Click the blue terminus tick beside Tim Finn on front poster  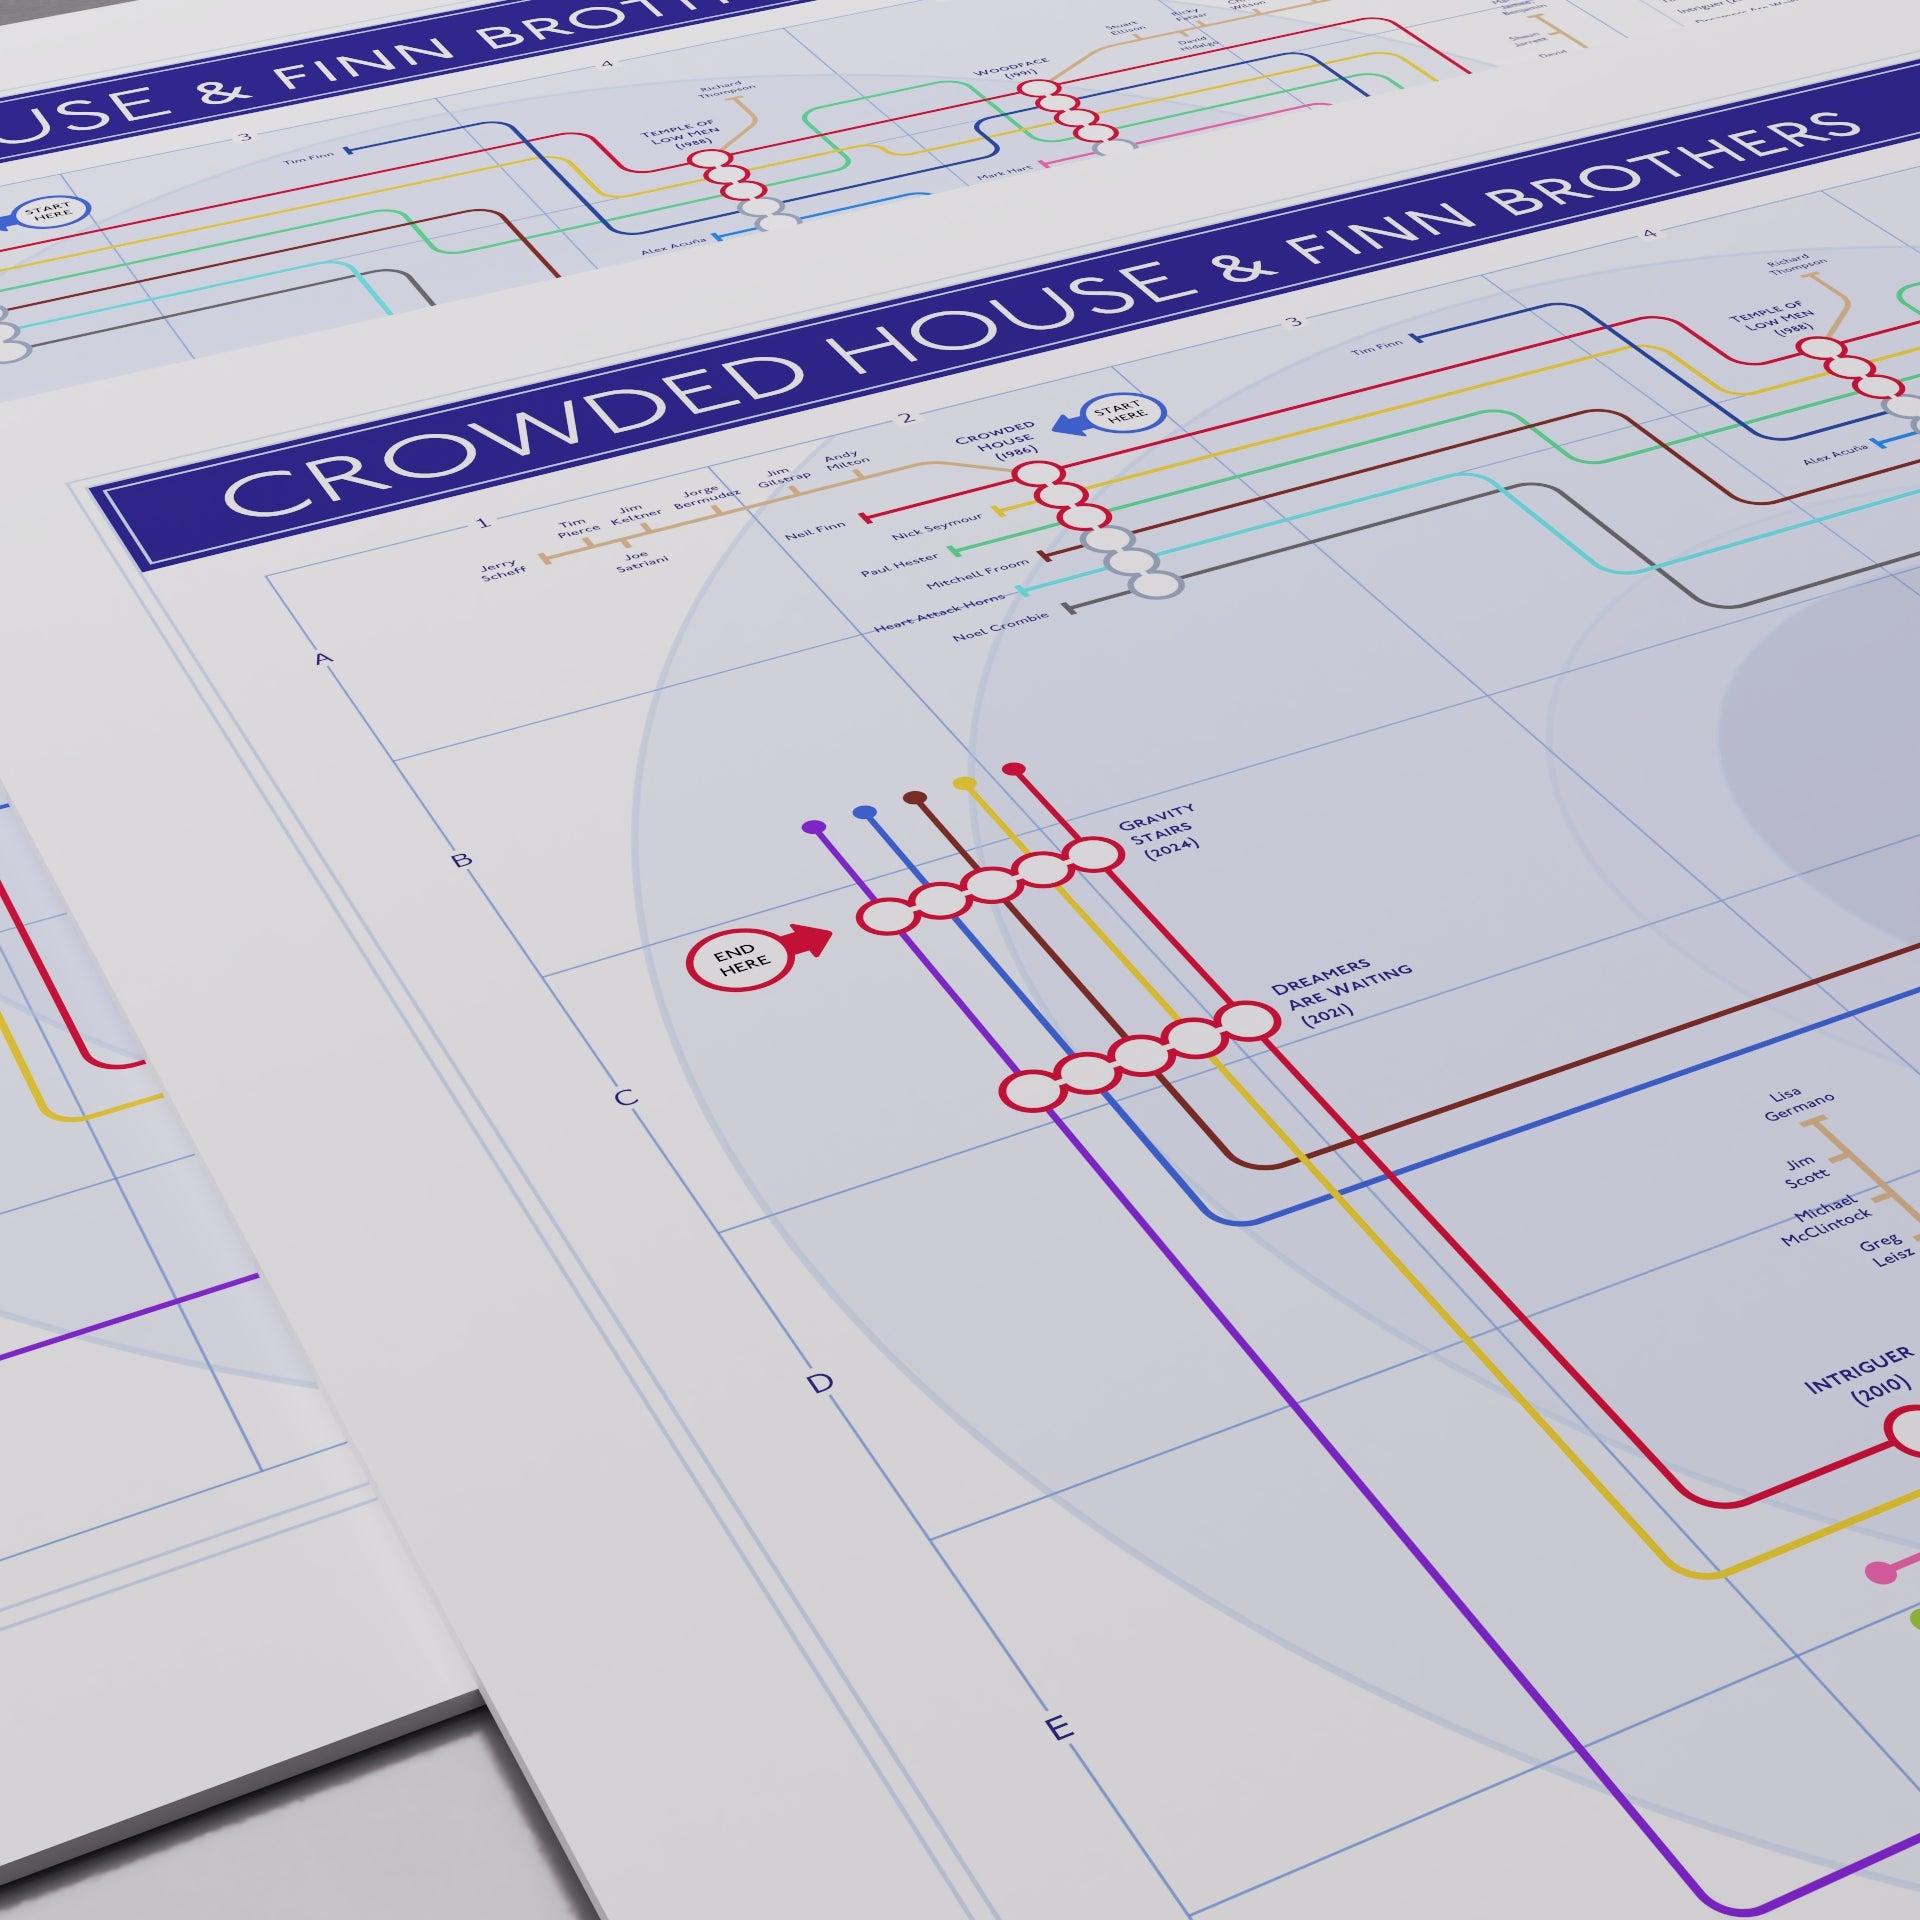pos(1416,337)
